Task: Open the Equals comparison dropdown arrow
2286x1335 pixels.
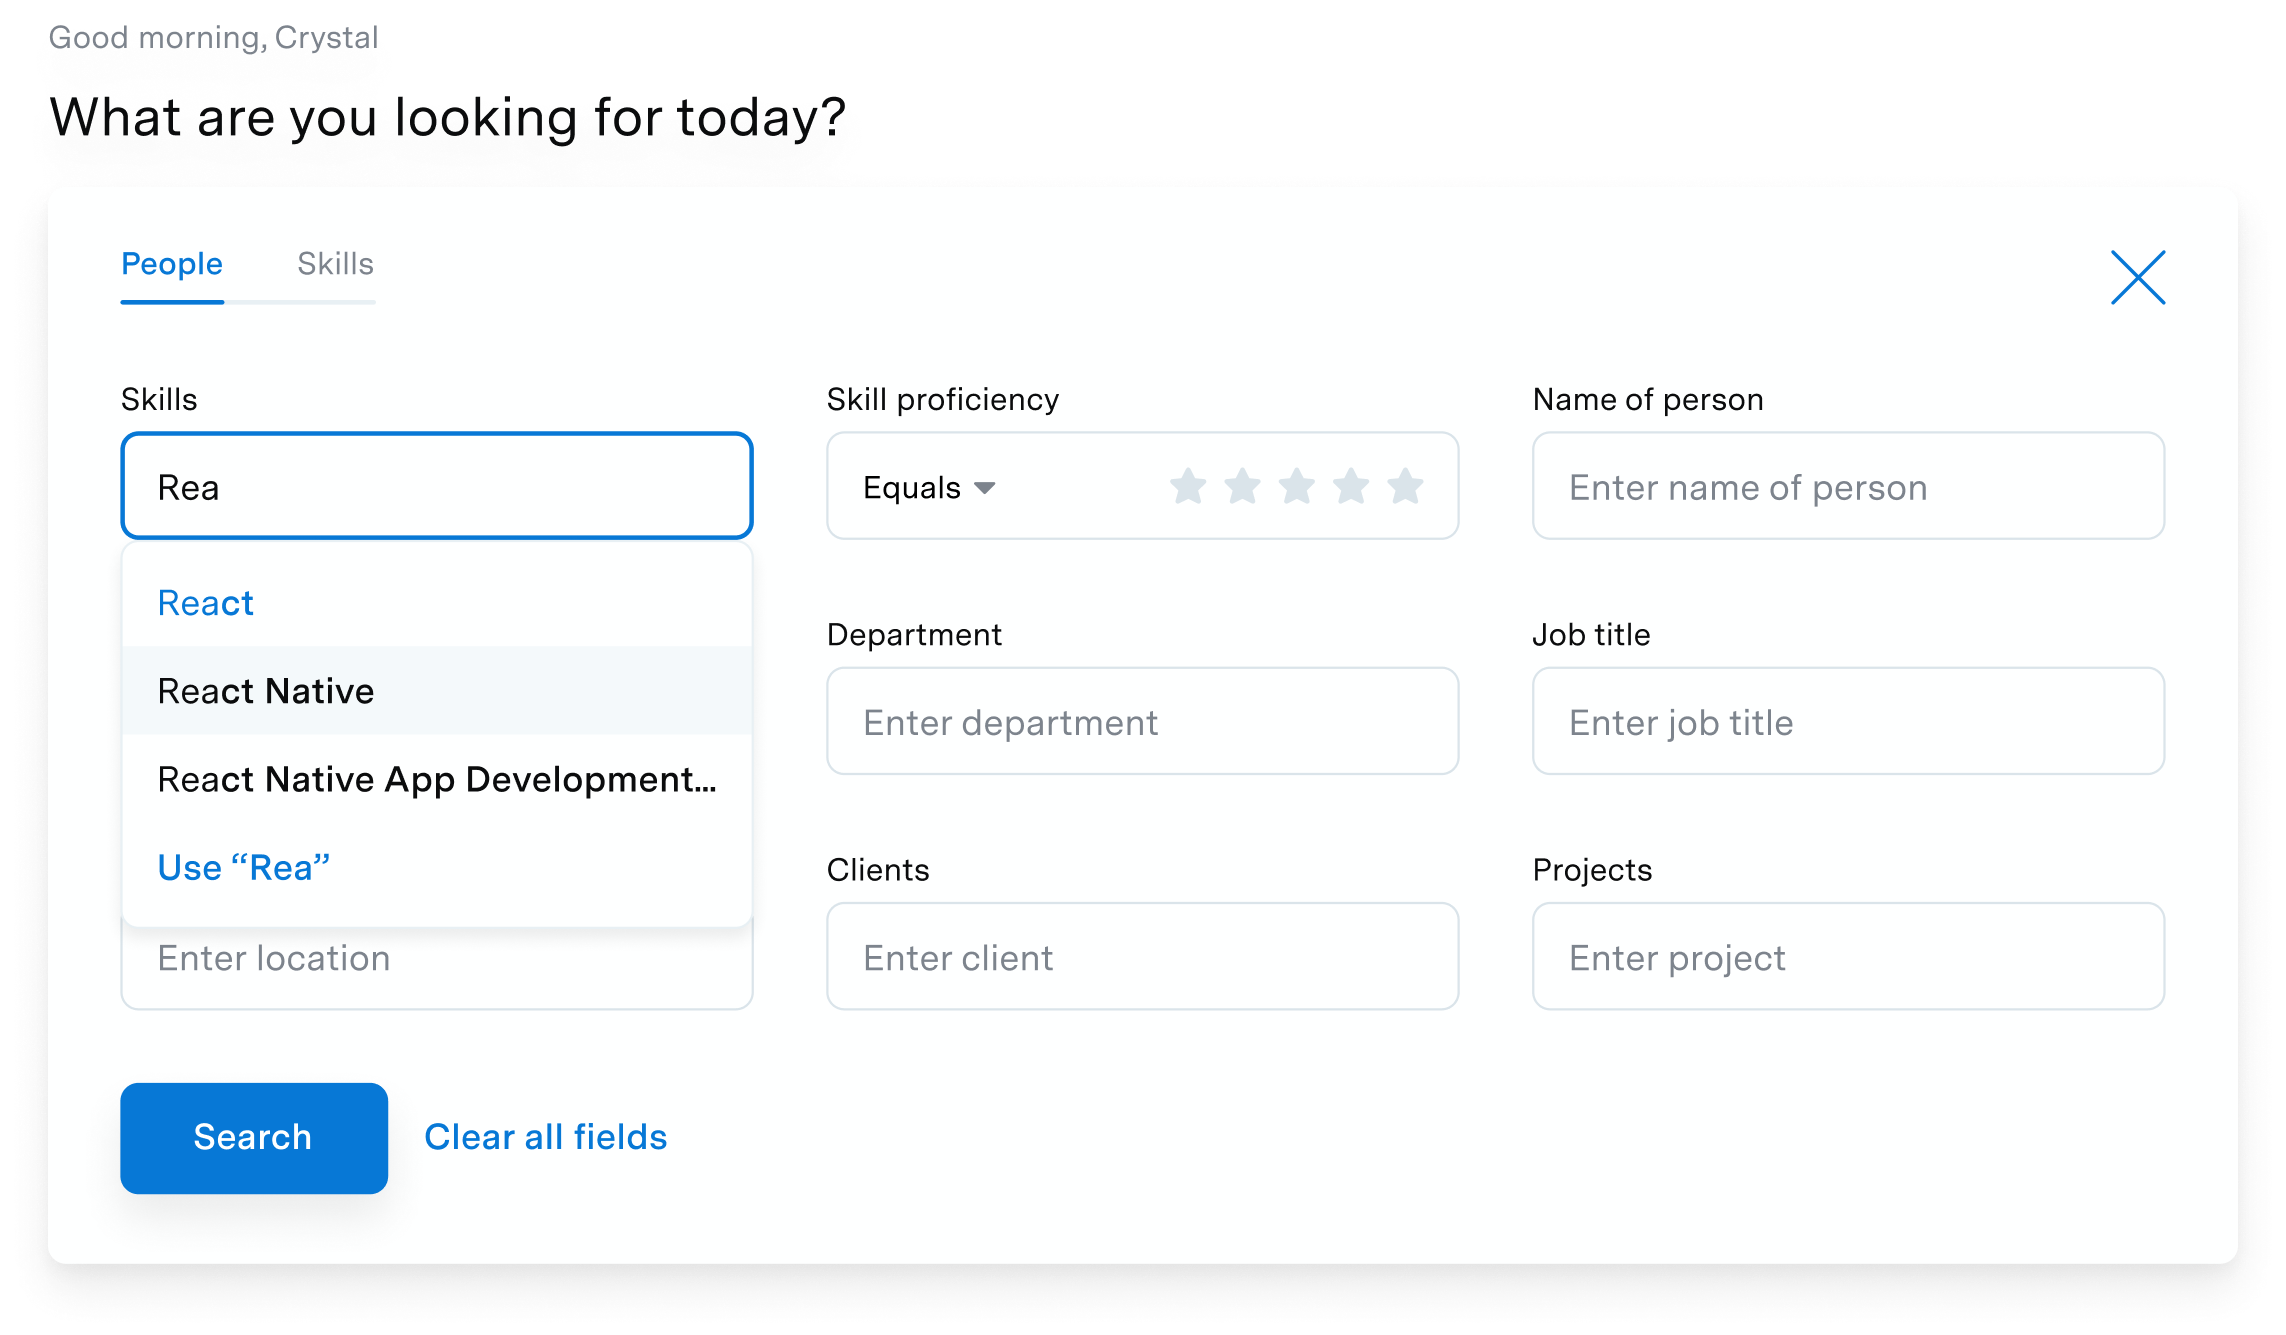Action: tap(985, 488)
